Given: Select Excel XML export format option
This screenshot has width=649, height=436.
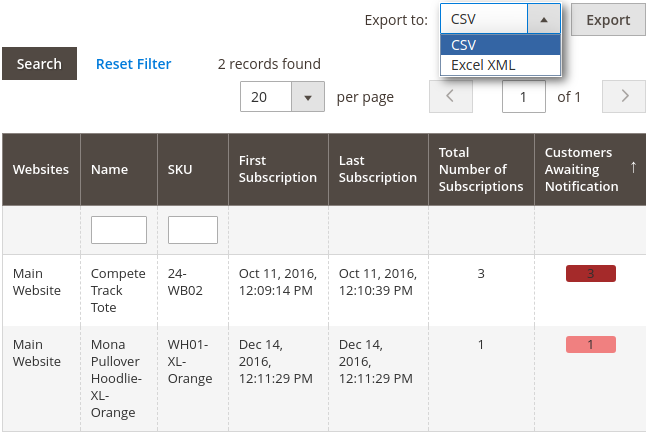Looking at the screenshot, I should [x=500, y=65].
